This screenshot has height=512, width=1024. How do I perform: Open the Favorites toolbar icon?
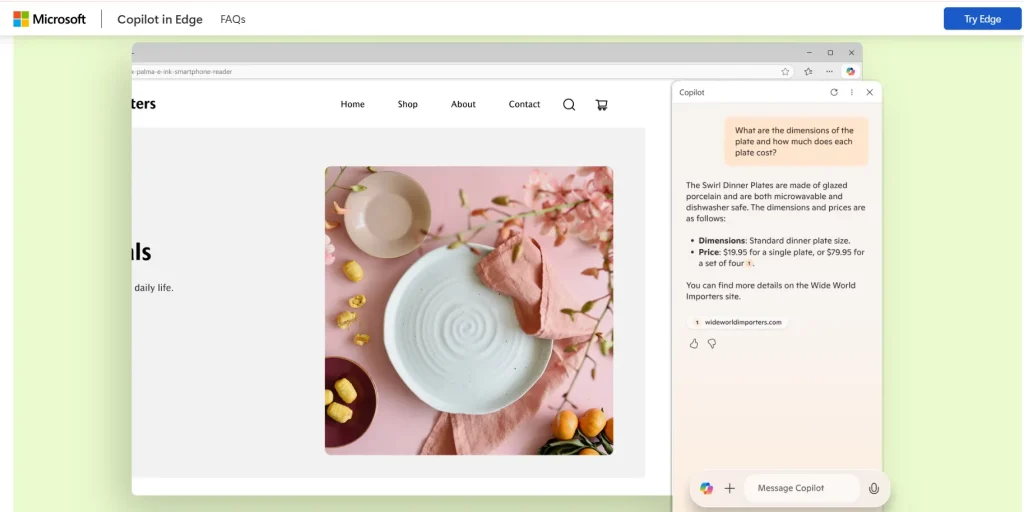click(808, 72)
